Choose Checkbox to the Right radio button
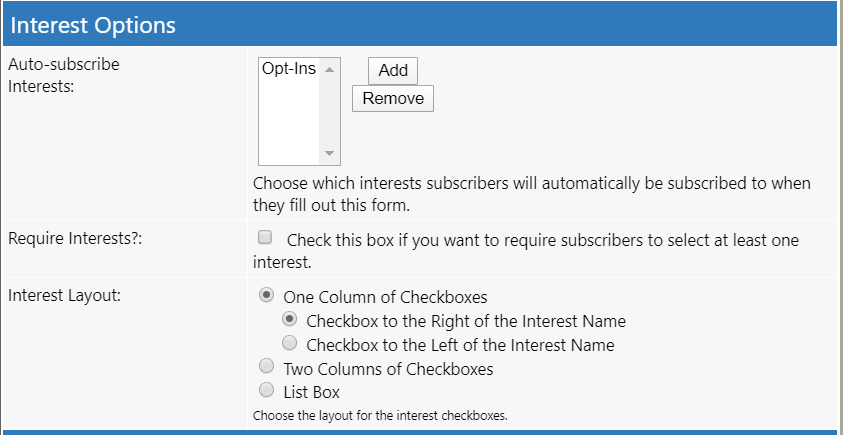The image size is (843, 435). point(289,319)
